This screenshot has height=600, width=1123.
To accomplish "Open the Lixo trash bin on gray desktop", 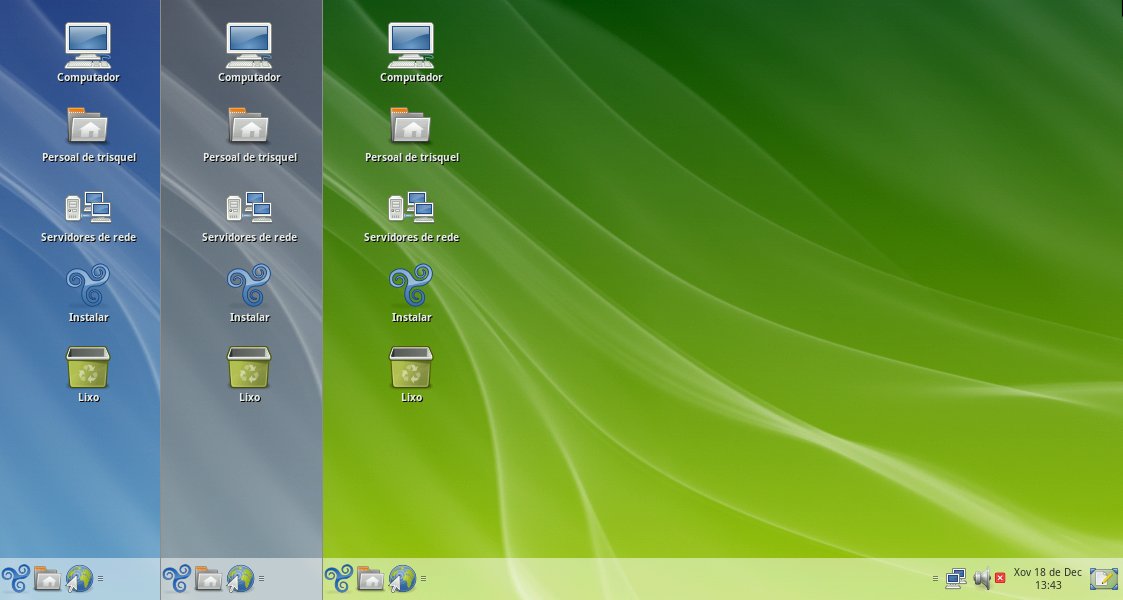I will (x=249, y=367).
